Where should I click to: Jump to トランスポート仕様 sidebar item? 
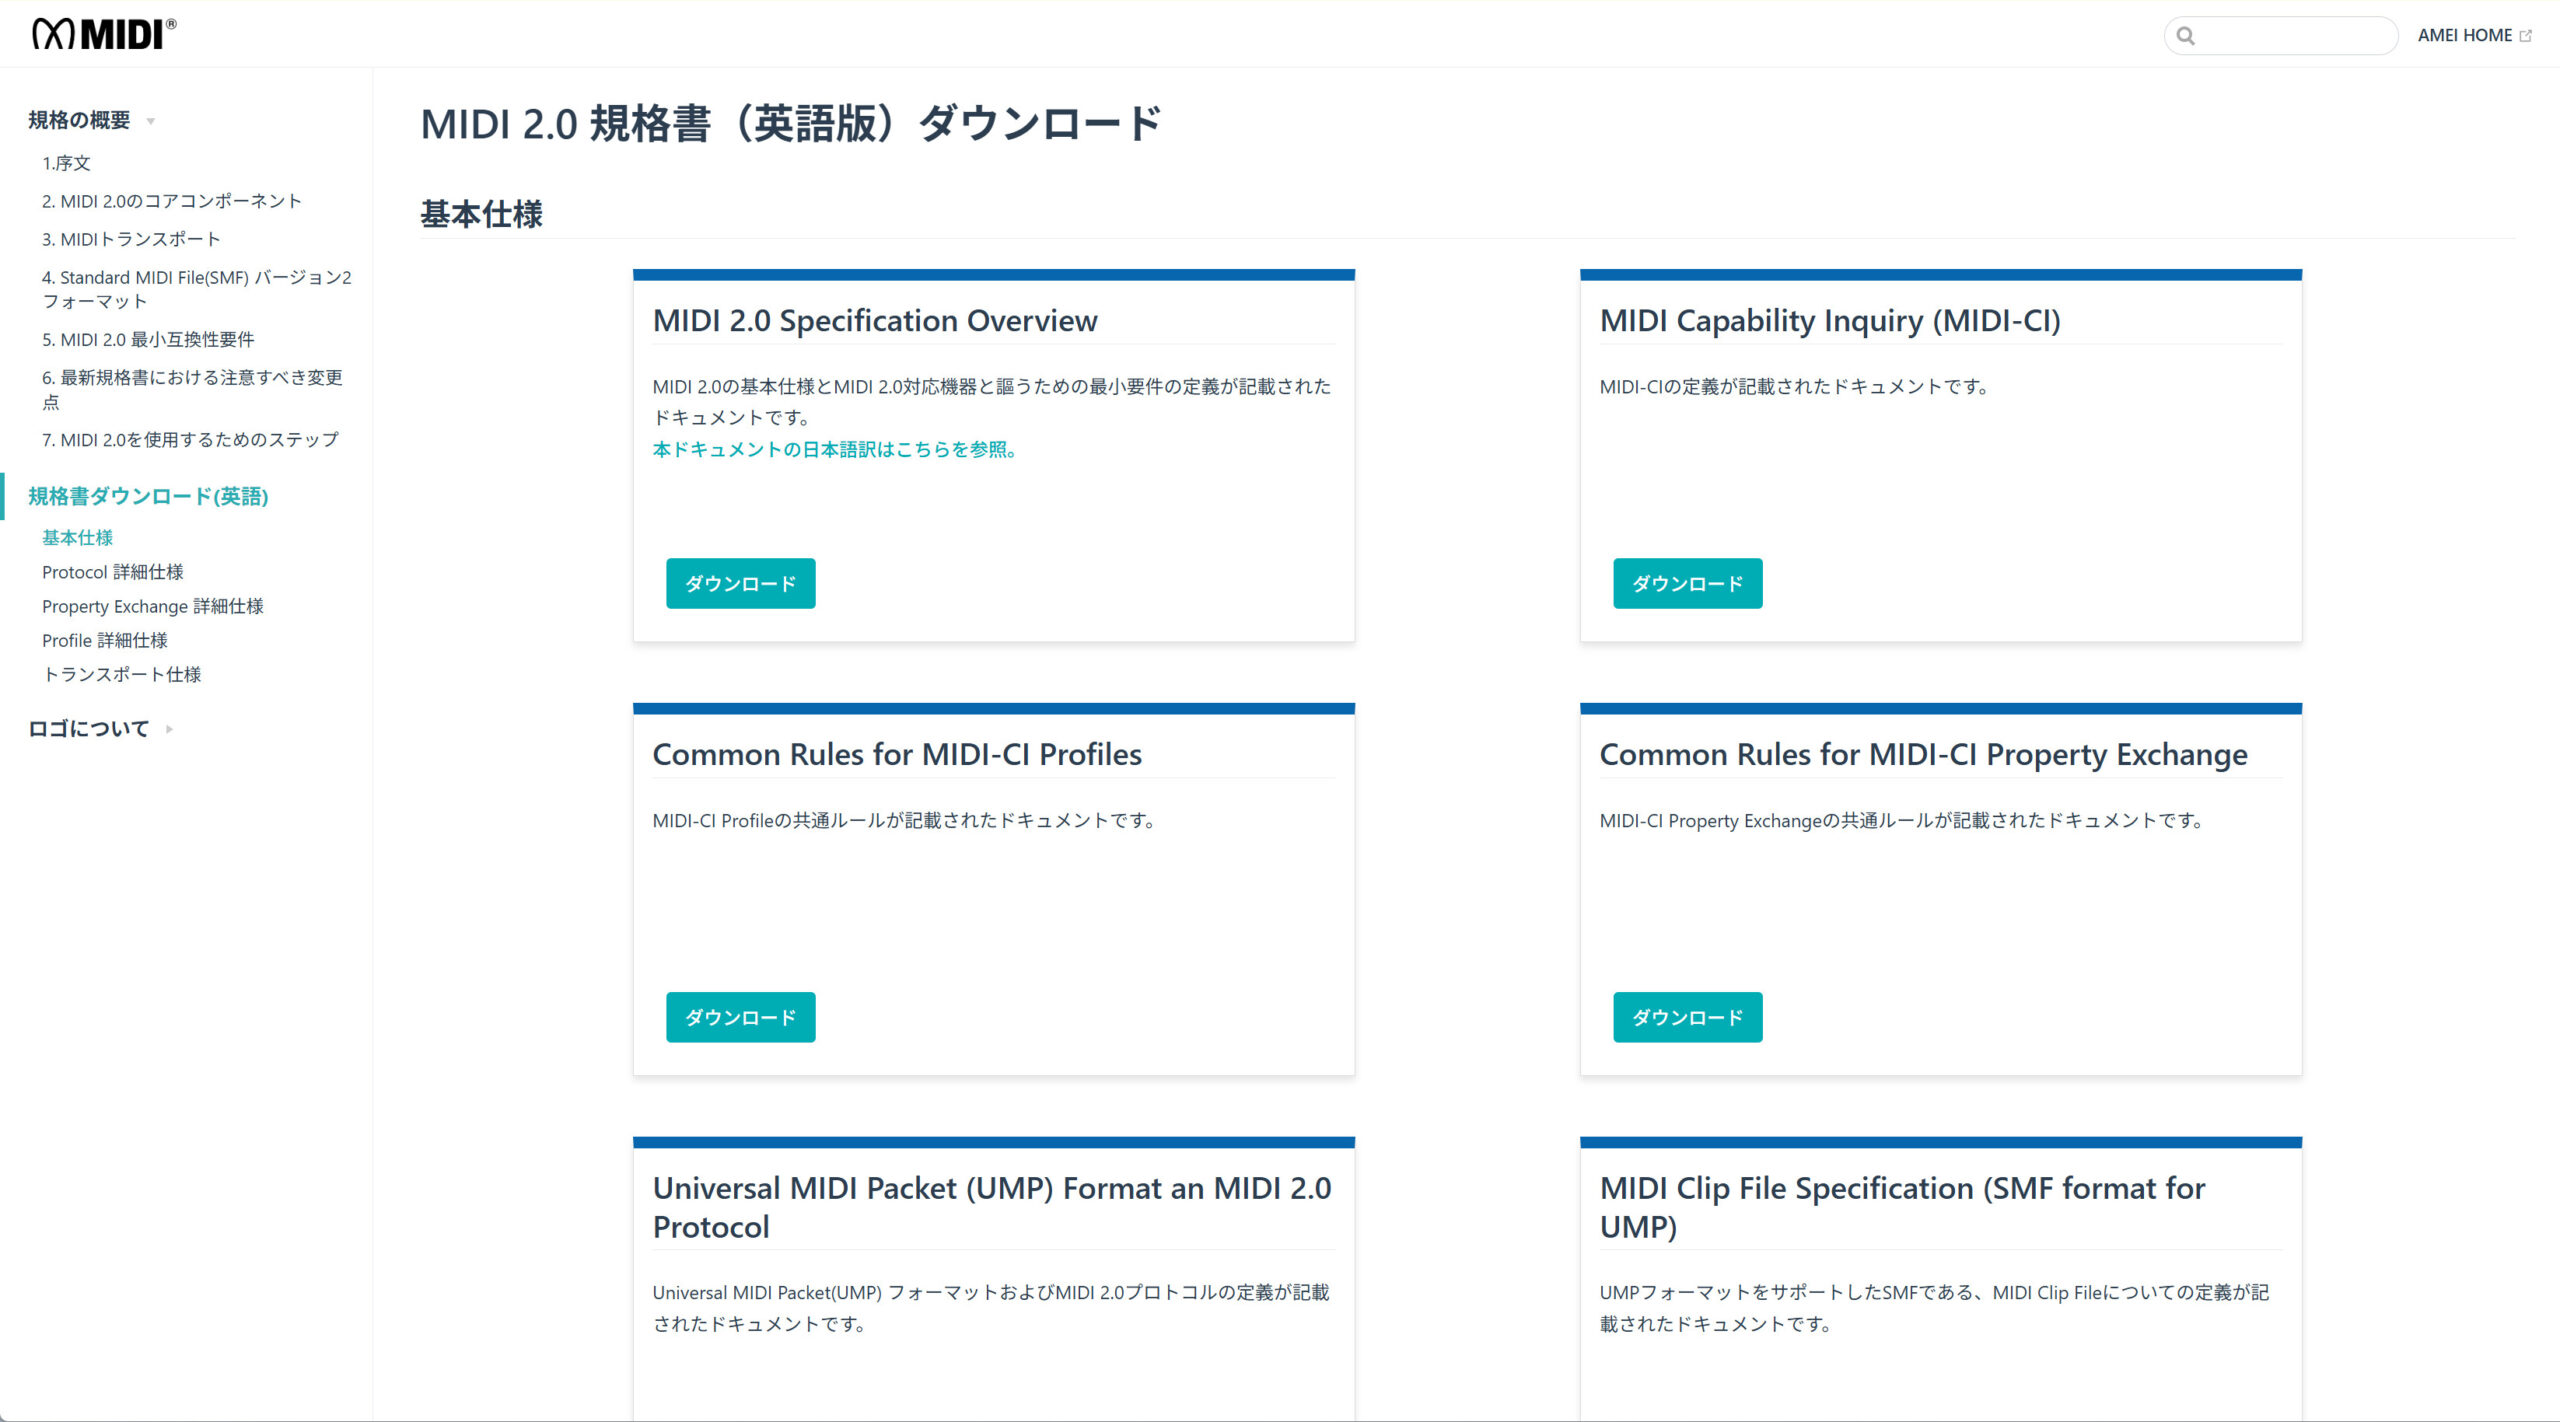click(x=121, y=674)
